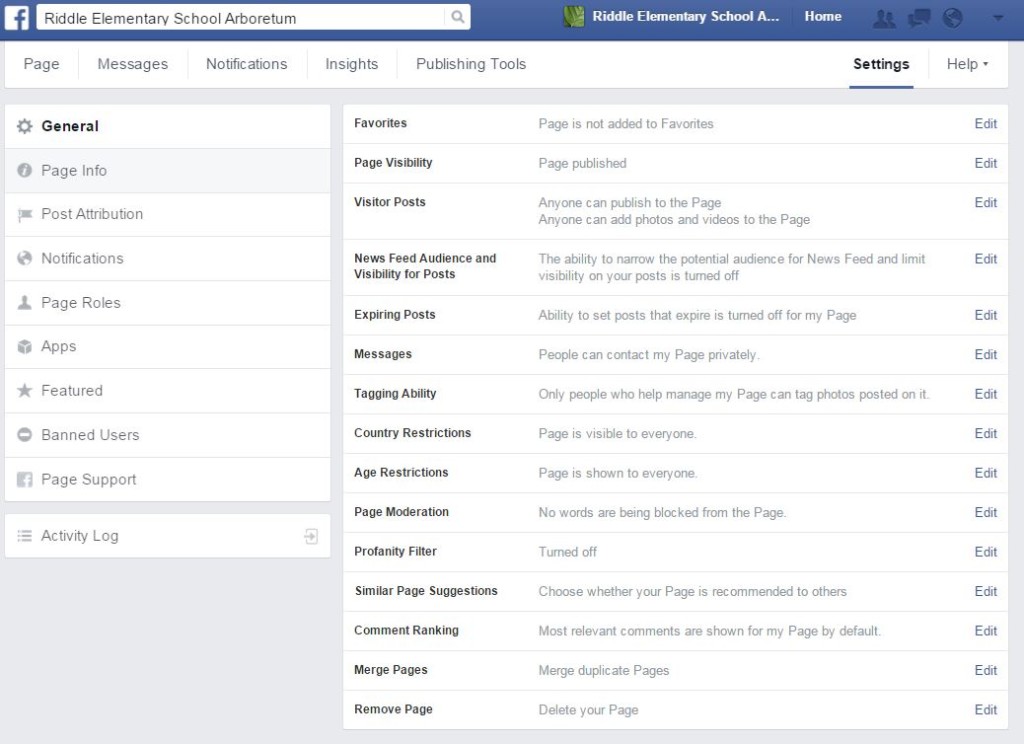Edit the Remove Page setting
This screenshot has width=1024, height=744.
(985, 709)
